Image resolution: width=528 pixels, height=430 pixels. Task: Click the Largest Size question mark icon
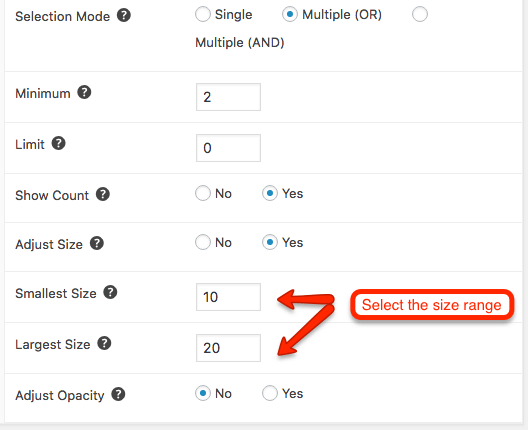(104, 343)
